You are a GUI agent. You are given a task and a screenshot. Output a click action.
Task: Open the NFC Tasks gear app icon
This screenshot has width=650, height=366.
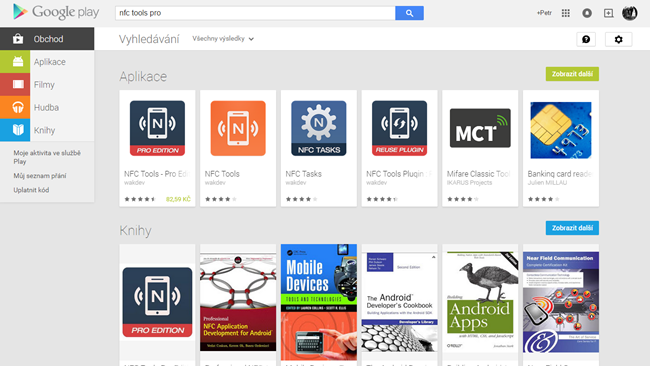pos(319,128)
